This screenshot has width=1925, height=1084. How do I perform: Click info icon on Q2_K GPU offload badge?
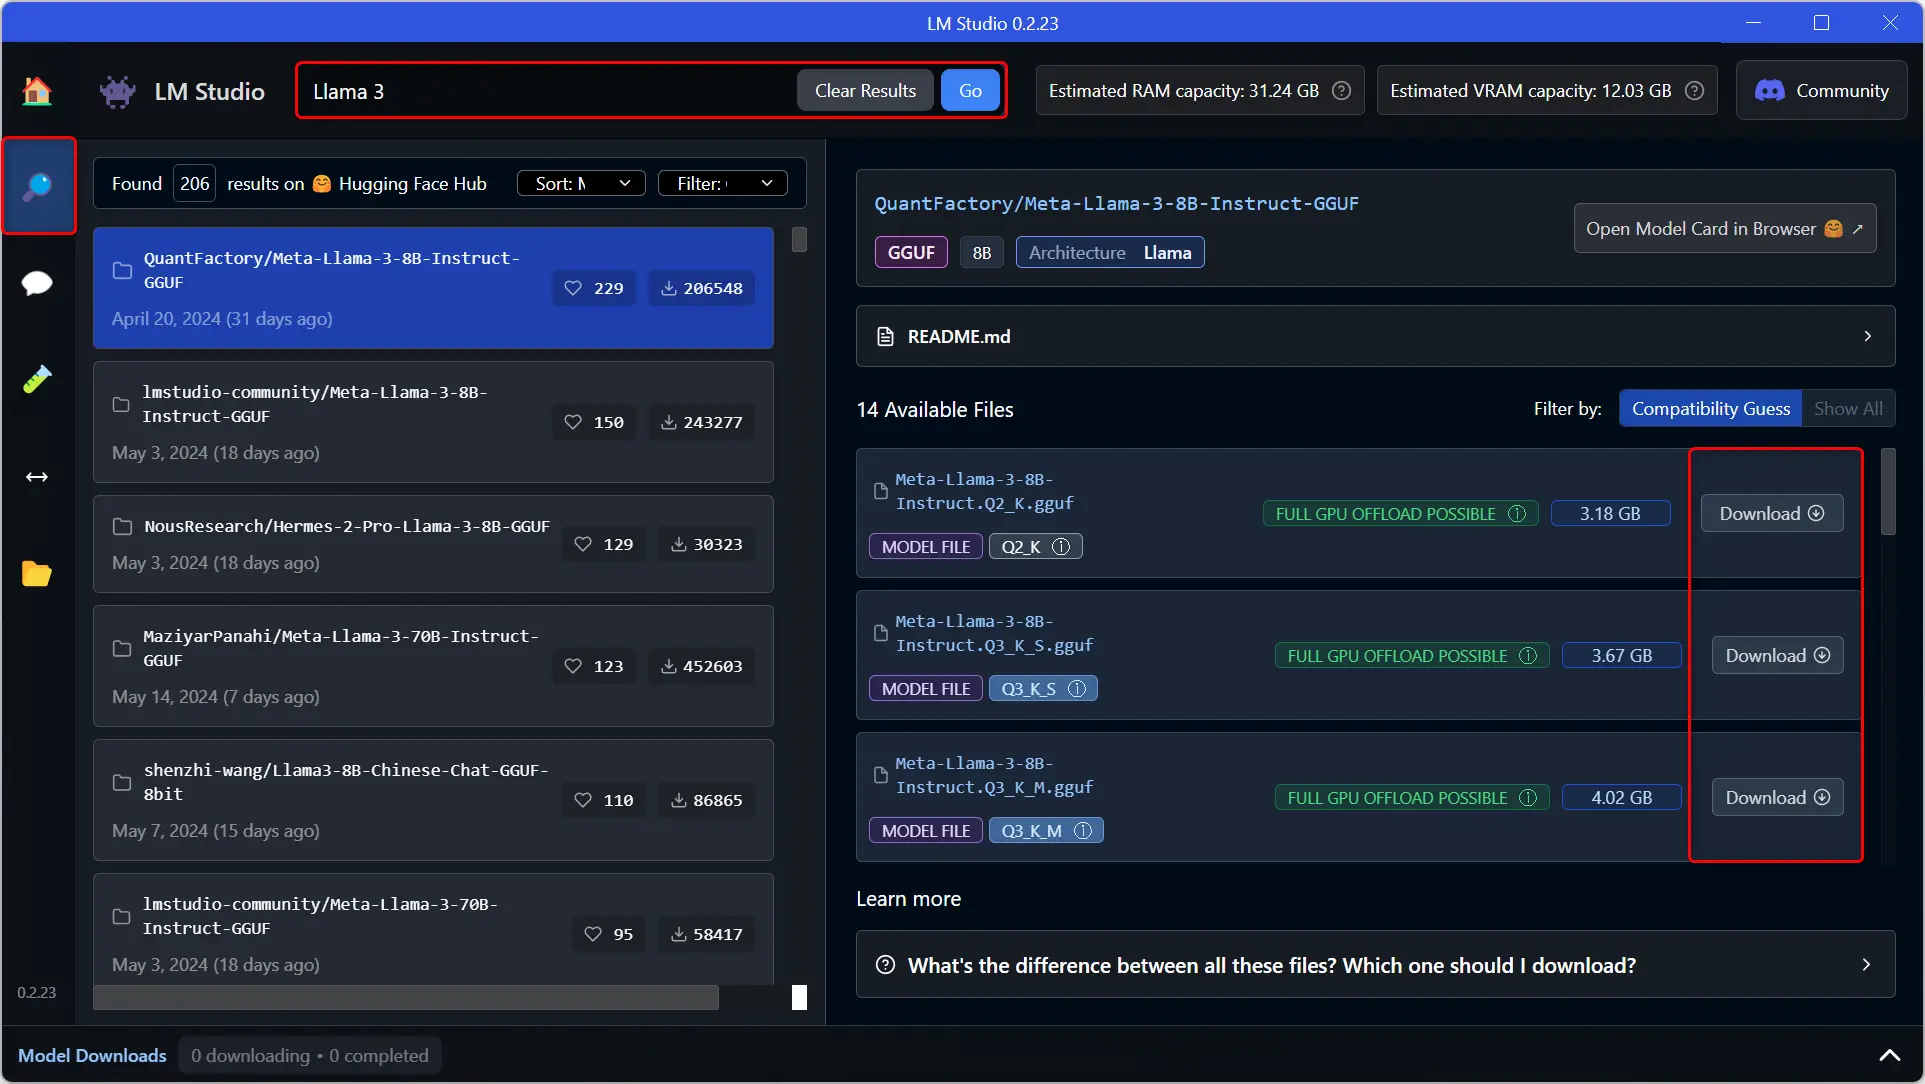(1517, 514)
